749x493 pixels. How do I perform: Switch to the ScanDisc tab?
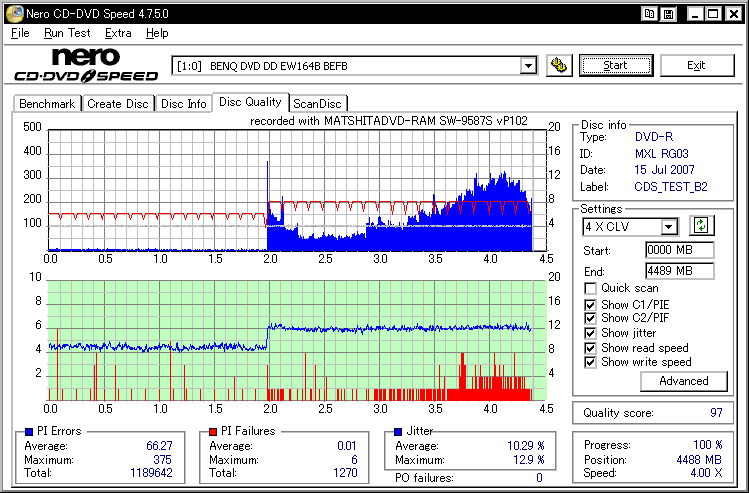tap(317, 104)
